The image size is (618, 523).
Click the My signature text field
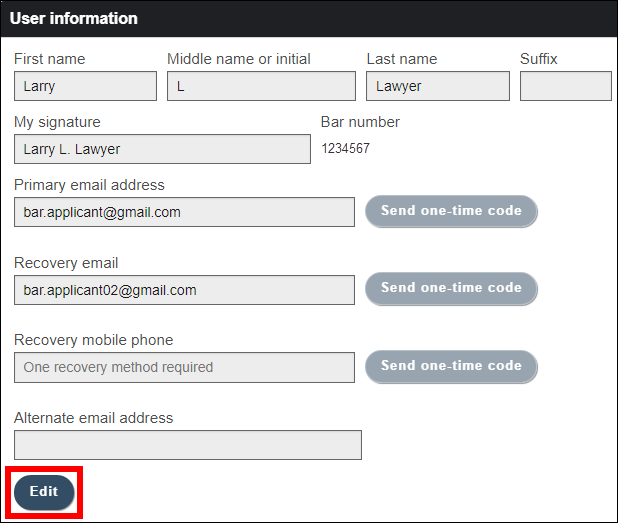[x=162, y=149]
